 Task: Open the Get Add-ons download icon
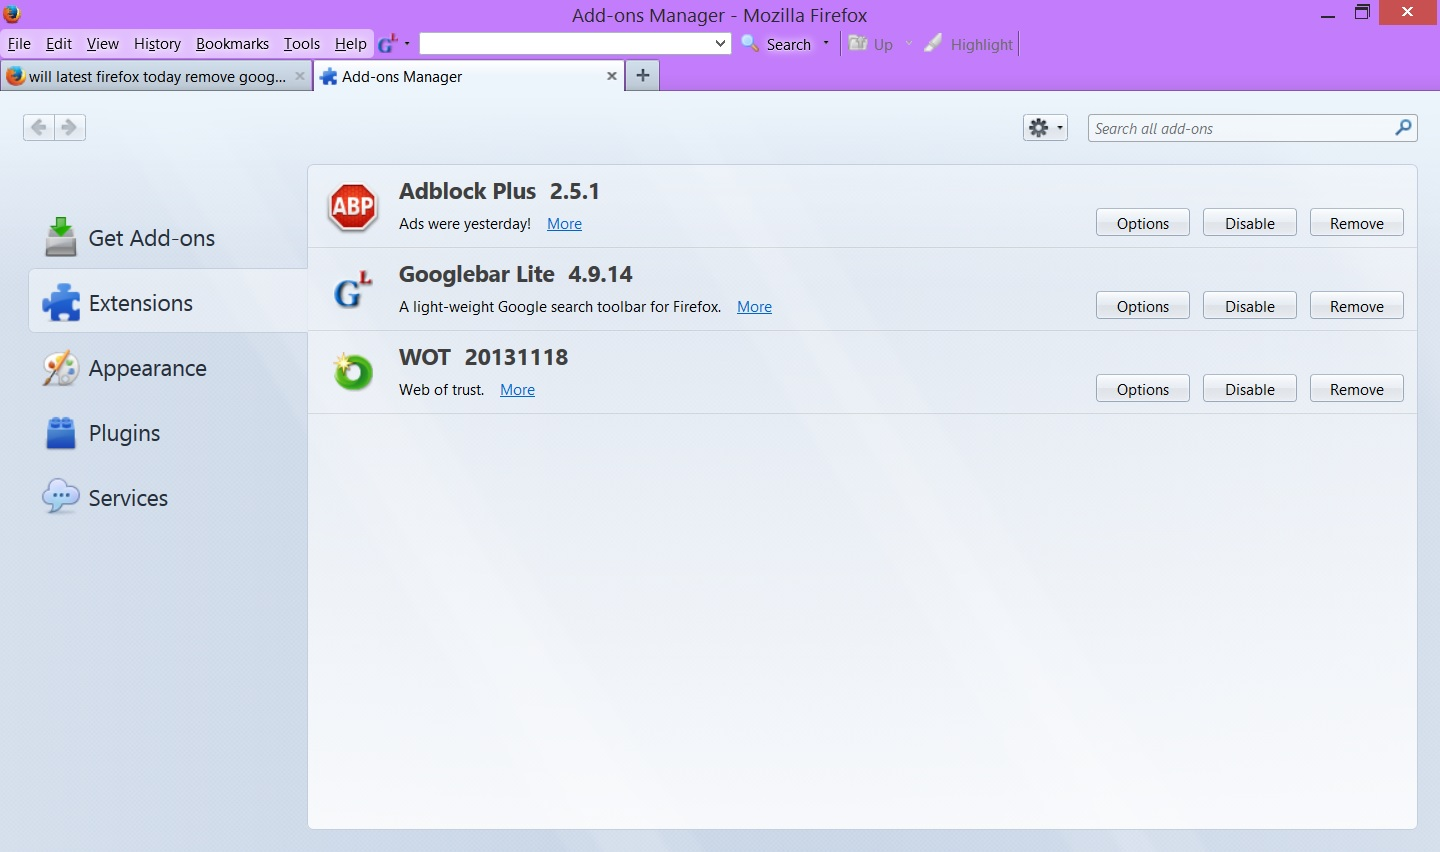tap(61, 237)
